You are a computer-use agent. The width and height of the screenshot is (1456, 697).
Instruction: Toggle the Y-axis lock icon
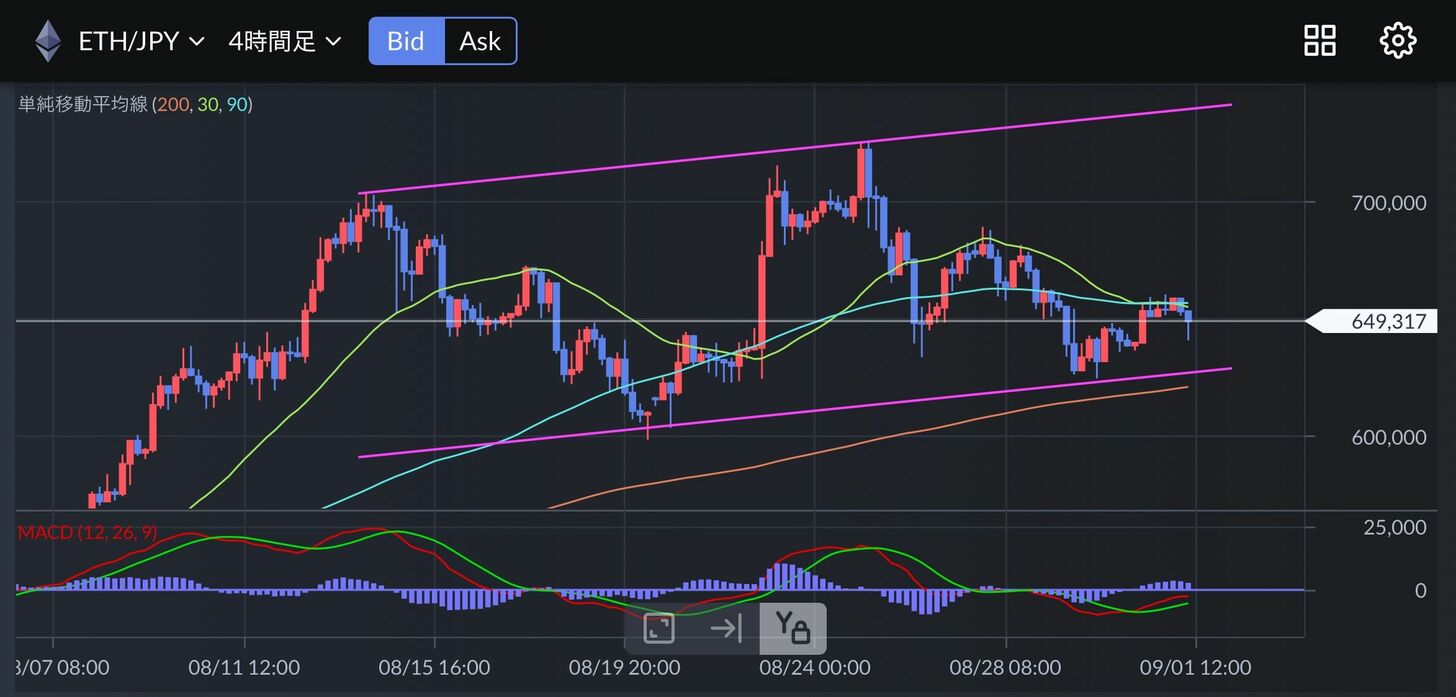click(792, 629)
